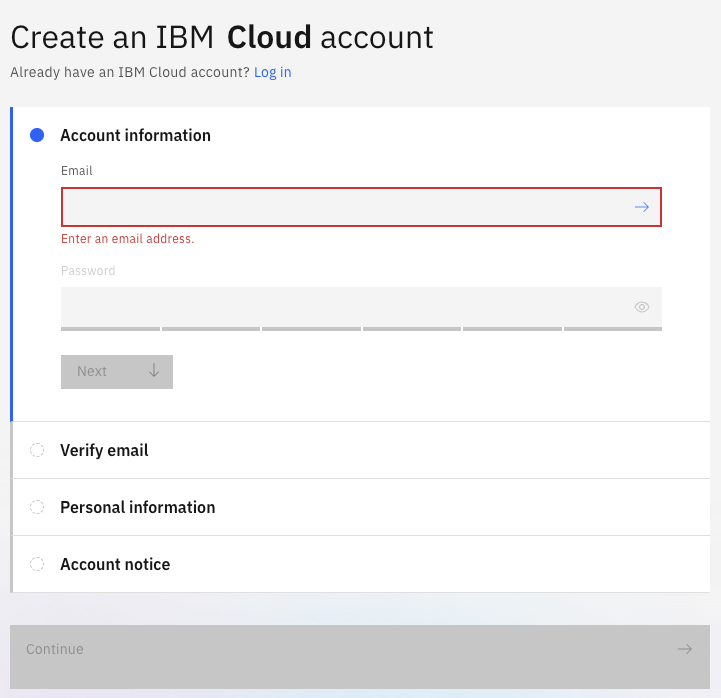The width and height of the screenshot is (721, 698).
Task: Focus the Email input field
Action: tap(361, 207)
